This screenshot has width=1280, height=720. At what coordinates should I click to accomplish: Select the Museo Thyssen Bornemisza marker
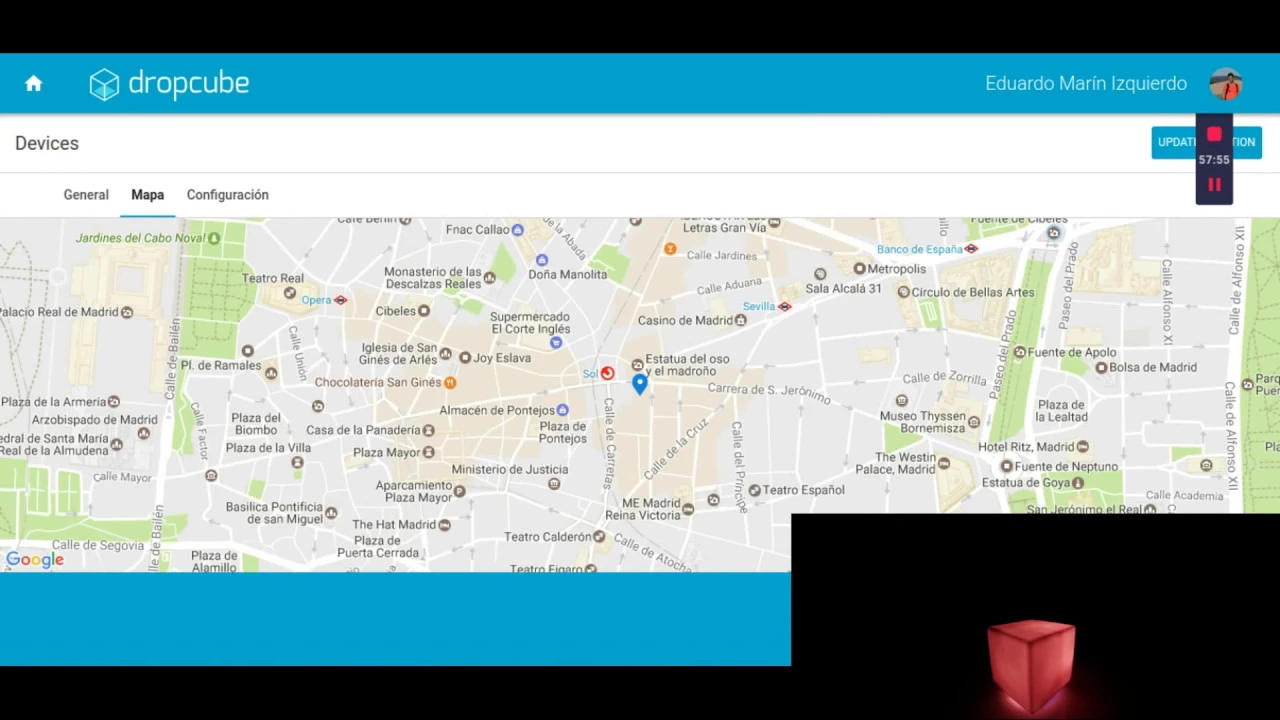point(974,424)
